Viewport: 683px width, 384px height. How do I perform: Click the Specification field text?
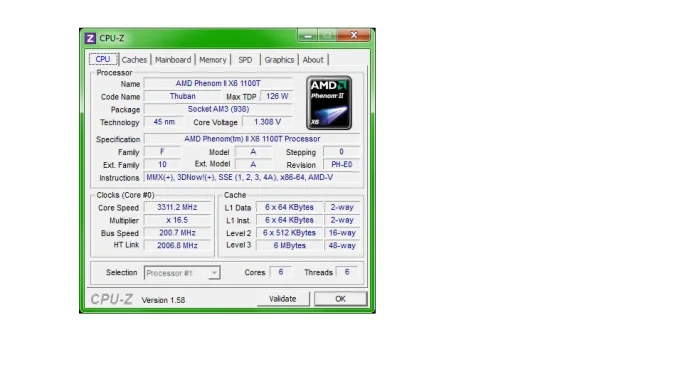pos(252,139)
